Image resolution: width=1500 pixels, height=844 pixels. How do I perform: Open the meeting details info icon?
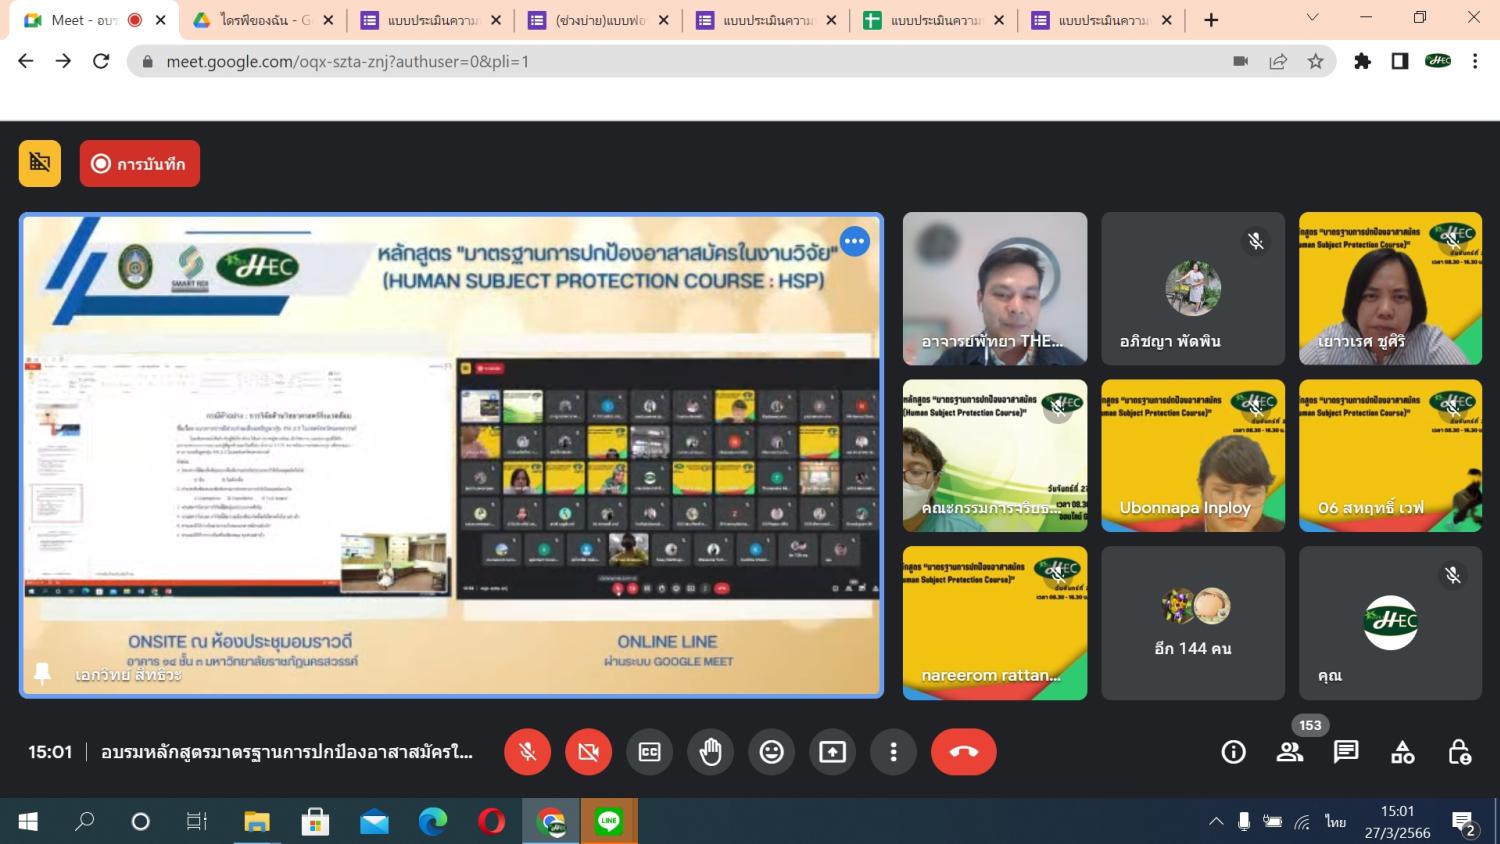[x=1233, y=752]
